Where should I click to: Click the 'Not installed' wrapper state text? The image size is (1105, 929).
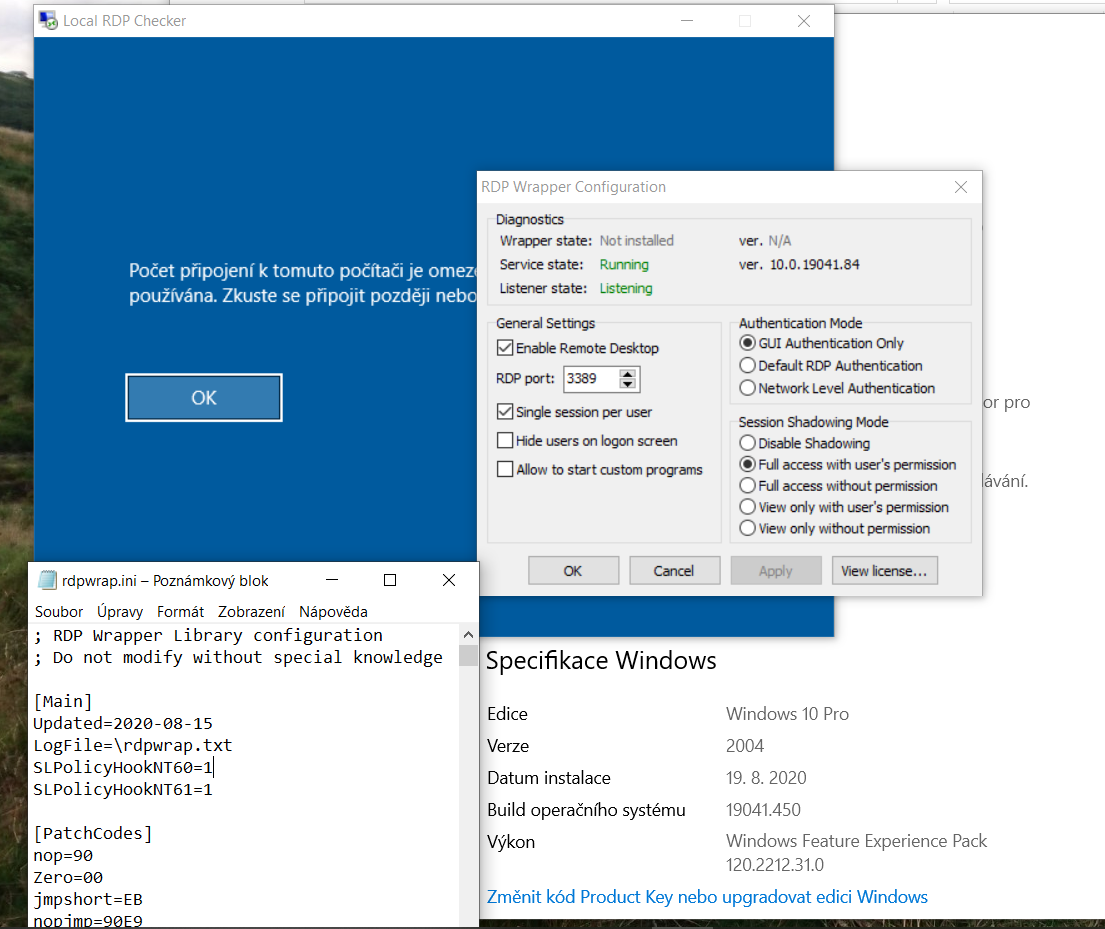pos(636,240)
